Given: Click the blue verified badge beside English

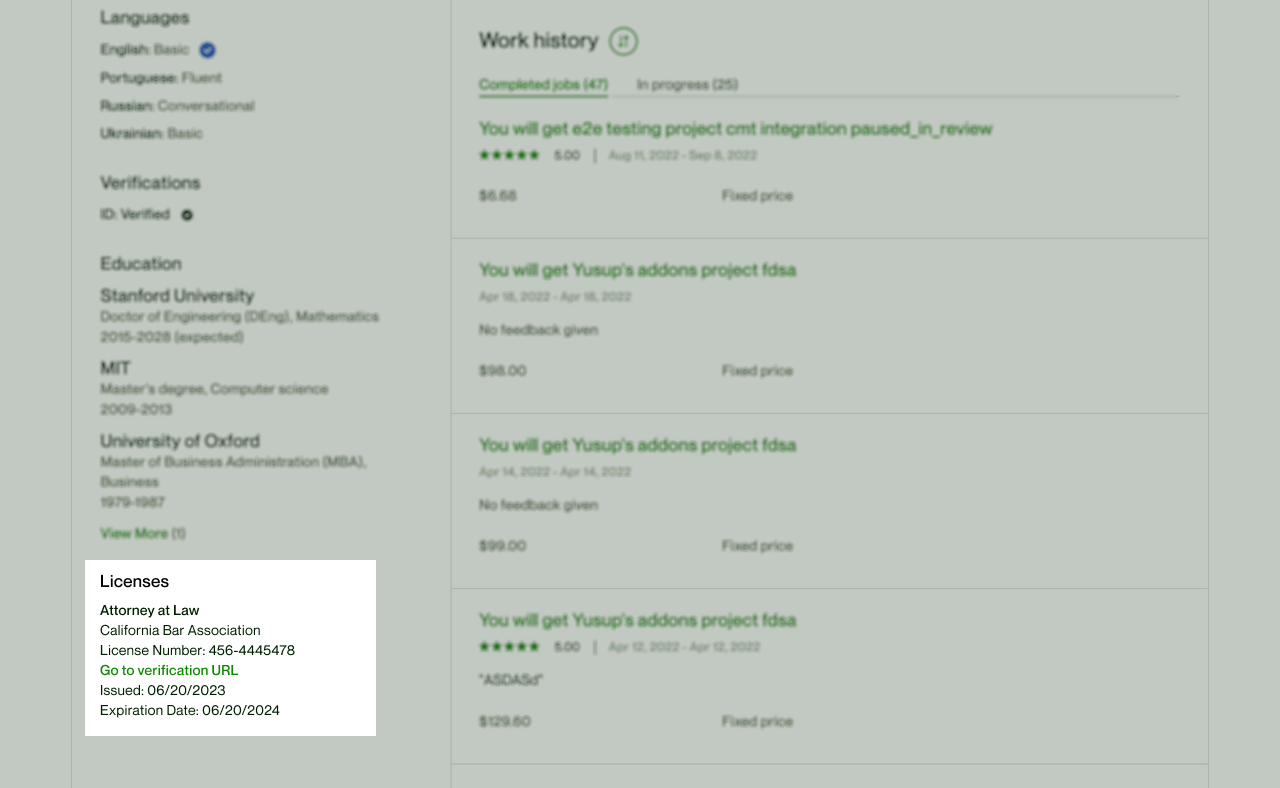Looking at the screenshot, I should [x=207, y=50].
